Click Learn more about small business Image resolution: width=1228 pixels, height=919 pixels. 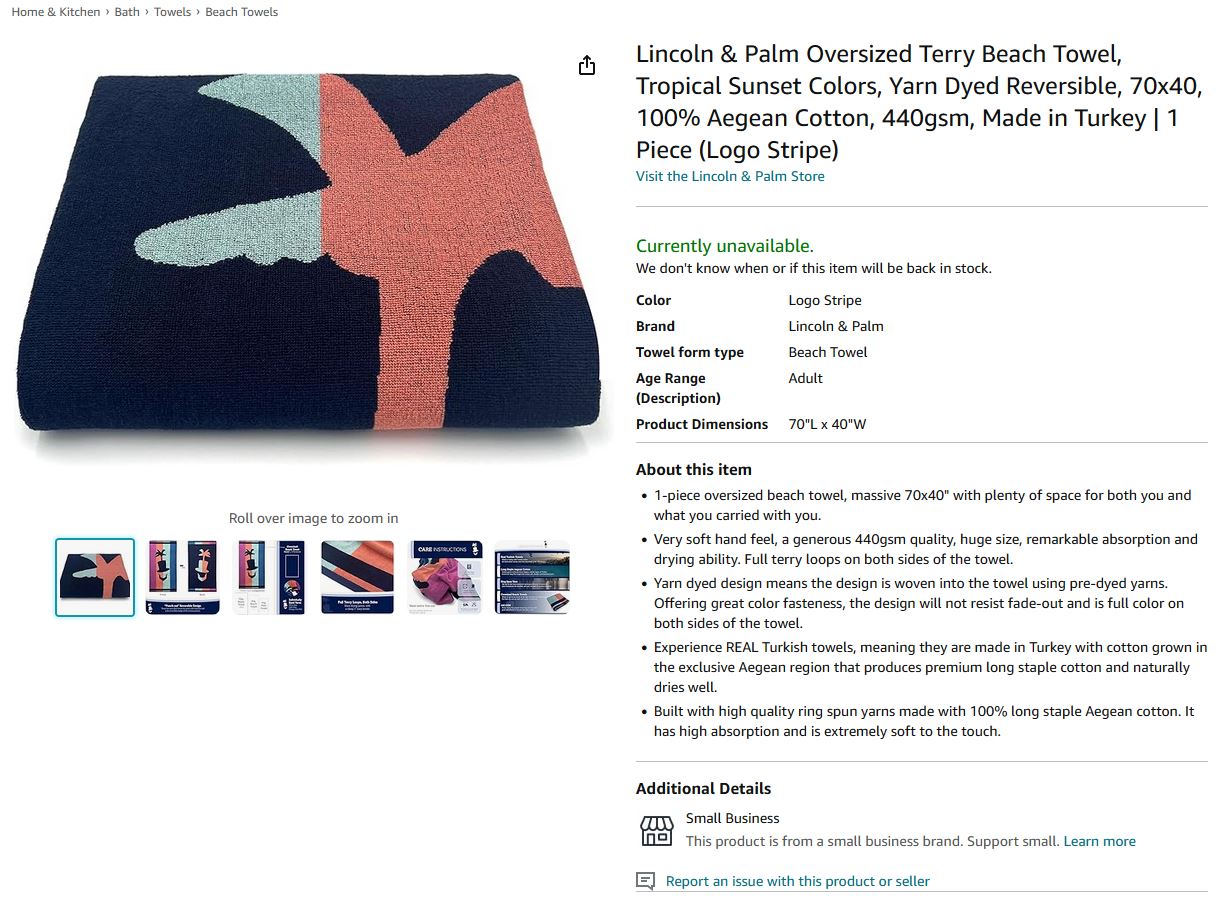(x=1099, y=841)
